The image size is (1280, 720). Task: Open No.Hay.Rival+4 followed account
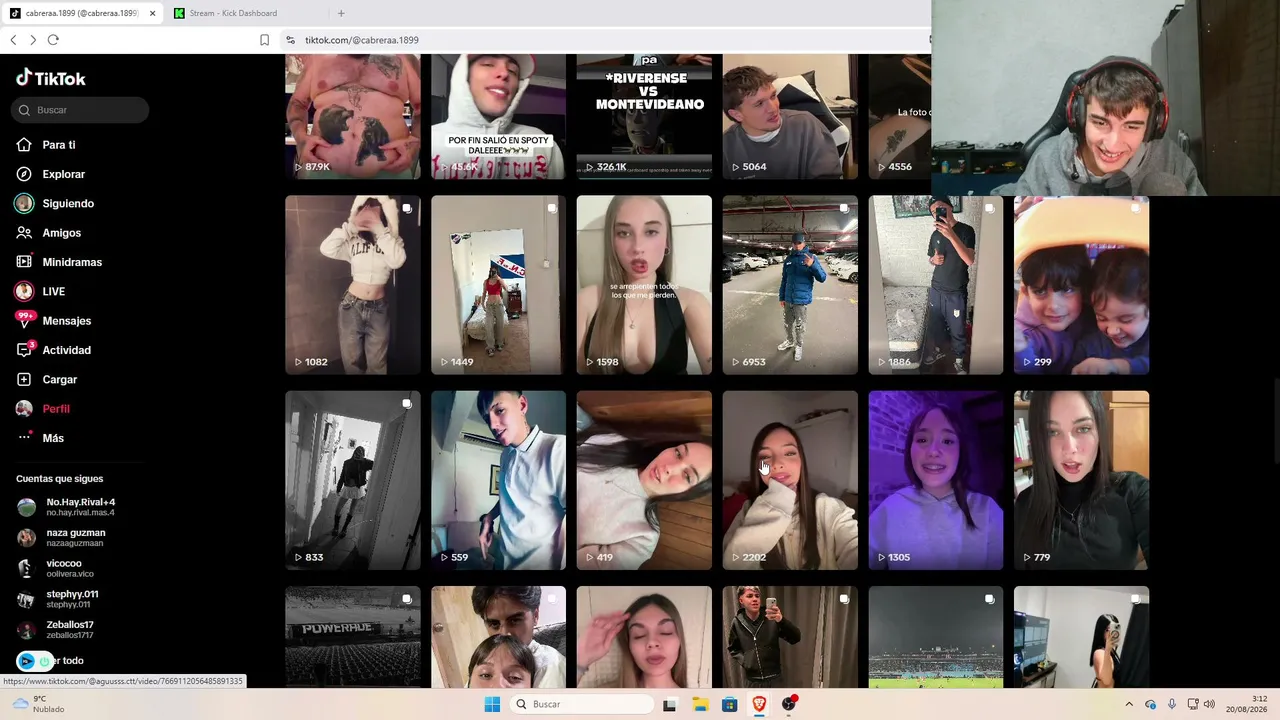(x=66, y=507)
